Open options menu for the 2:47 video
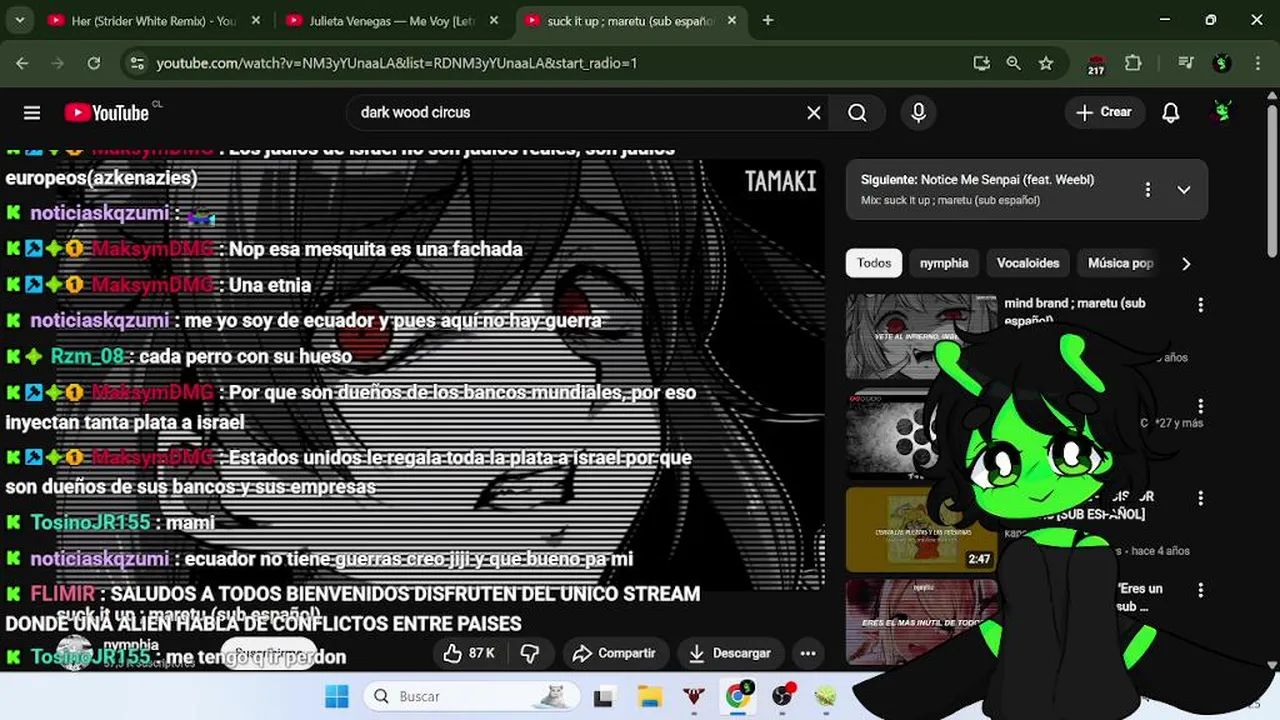The height and width of the screenshot is (720, 1280). 1201,498
